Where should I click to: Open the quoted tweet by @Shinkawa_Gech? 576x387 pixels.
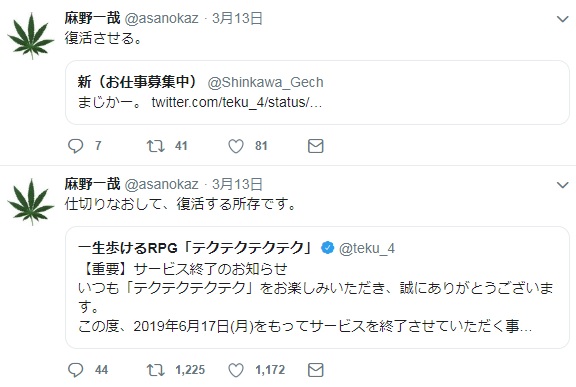[317, 93]
